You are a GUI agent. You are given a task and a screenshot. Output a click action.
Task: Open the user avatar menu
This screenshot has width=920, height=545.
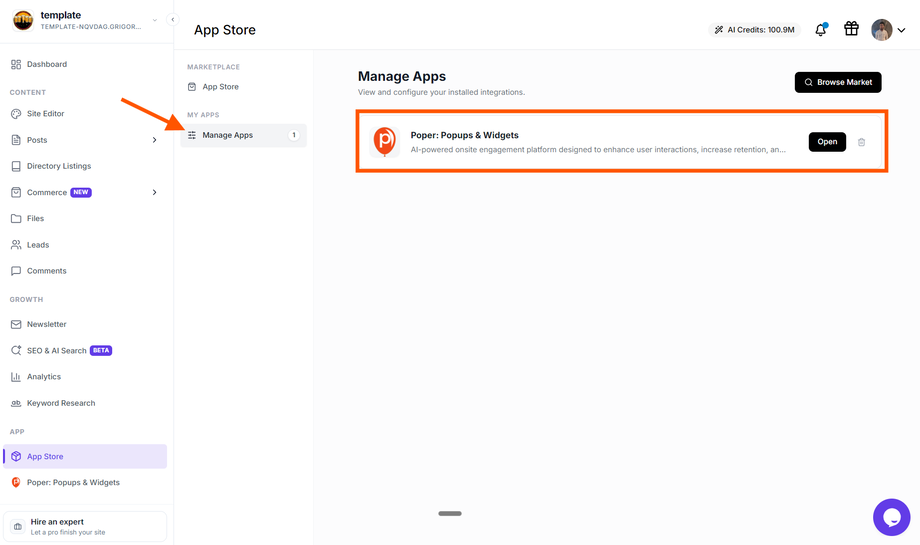tap(881, 29)
